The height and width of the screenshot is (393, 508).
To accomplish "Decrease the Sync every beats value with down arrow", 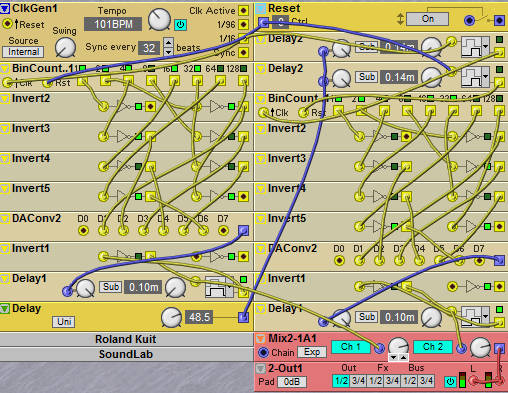I will tap(169, 52).
